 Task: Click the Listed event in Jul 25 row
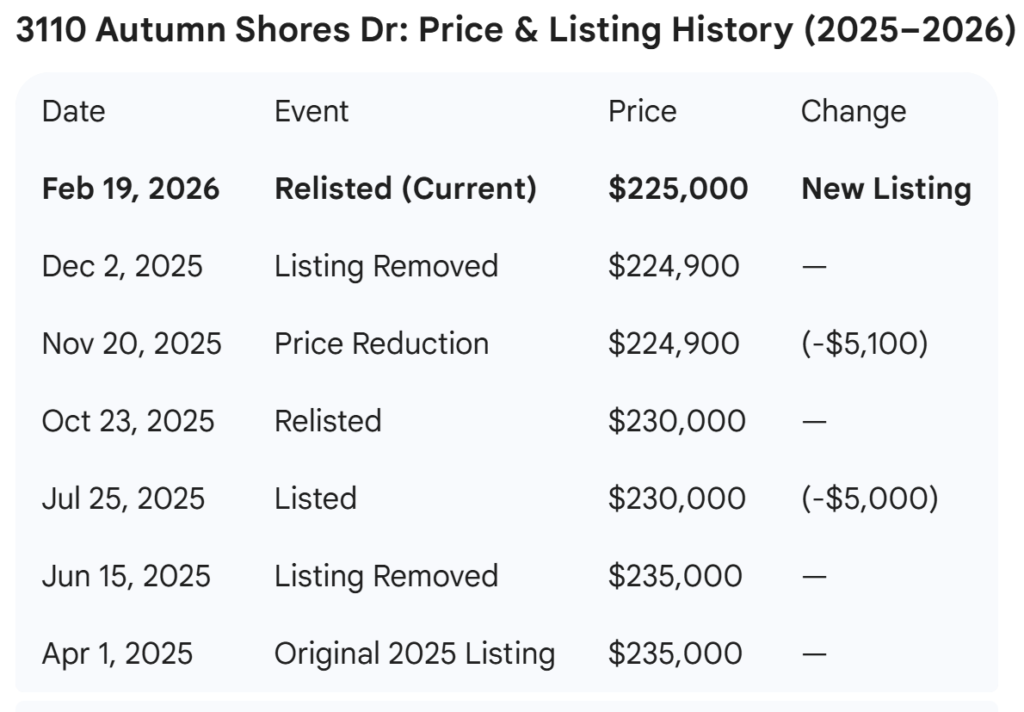pyautogui.click(x=315, y=498)
